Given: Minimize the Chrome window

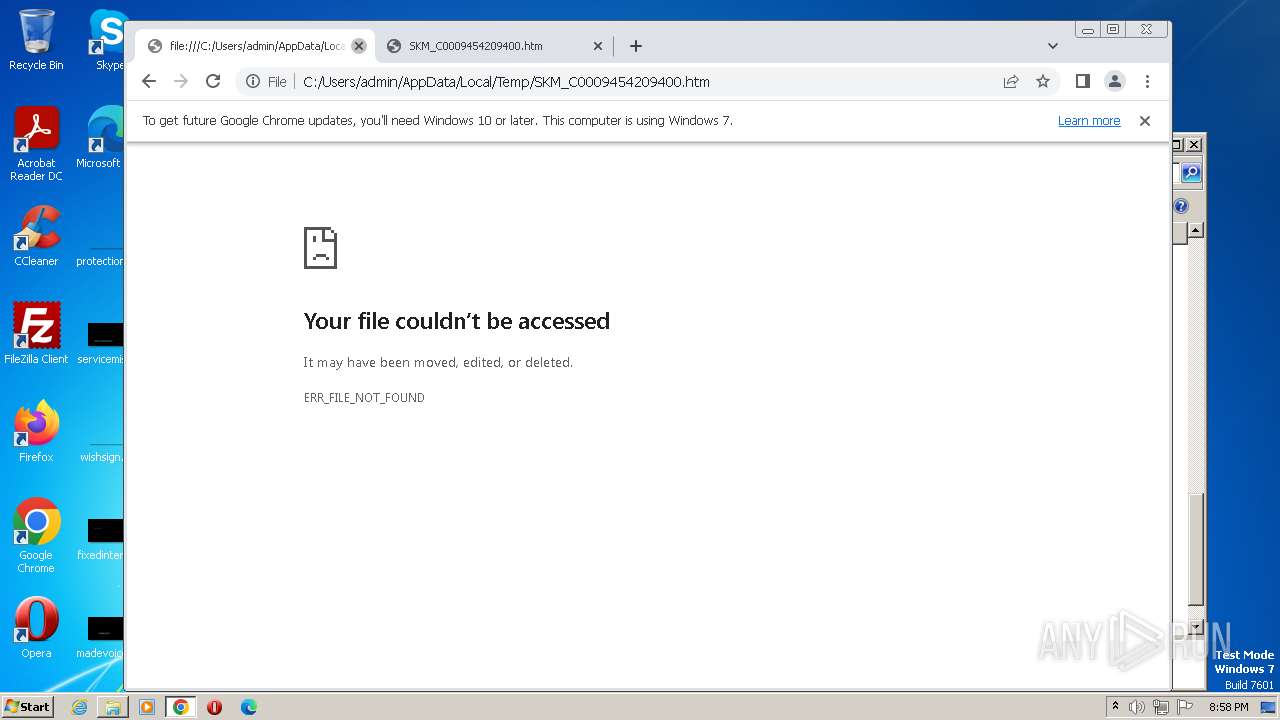Looking at the screenshot, I should coord(1088,30).
